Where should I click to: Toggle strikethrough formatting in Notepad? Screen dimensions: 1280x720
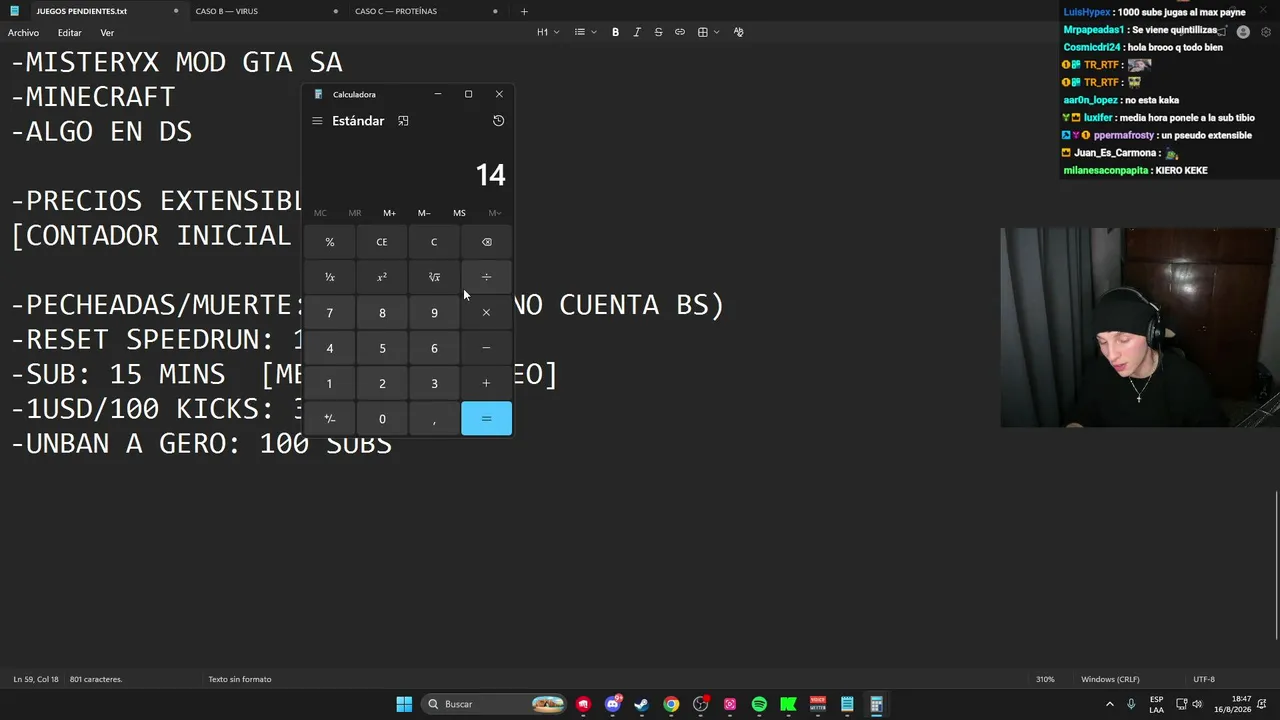click(658, 32)
